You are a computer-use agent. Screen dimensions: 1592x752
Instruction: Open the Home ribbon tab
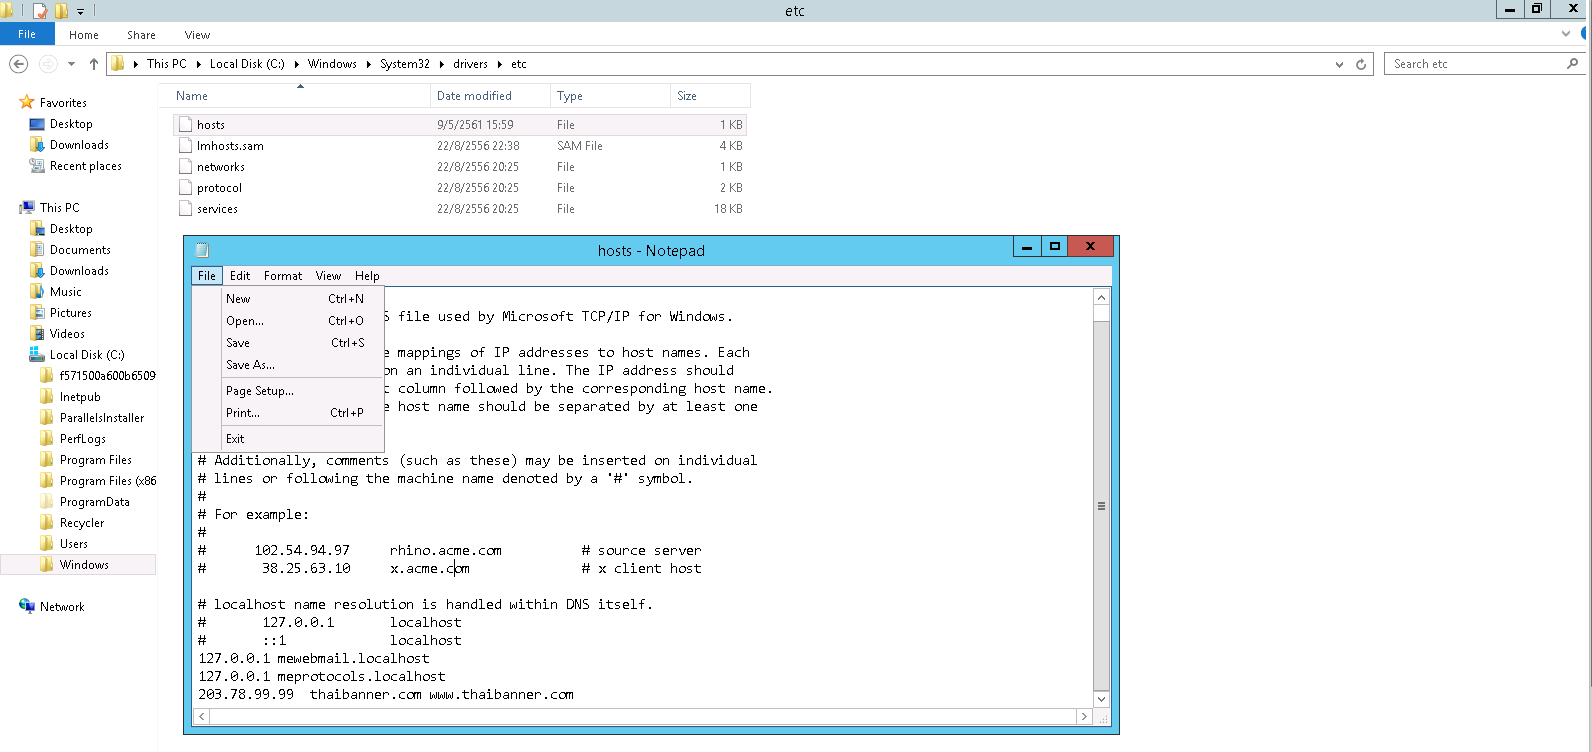pyautogui.click(x=84, y=35)
